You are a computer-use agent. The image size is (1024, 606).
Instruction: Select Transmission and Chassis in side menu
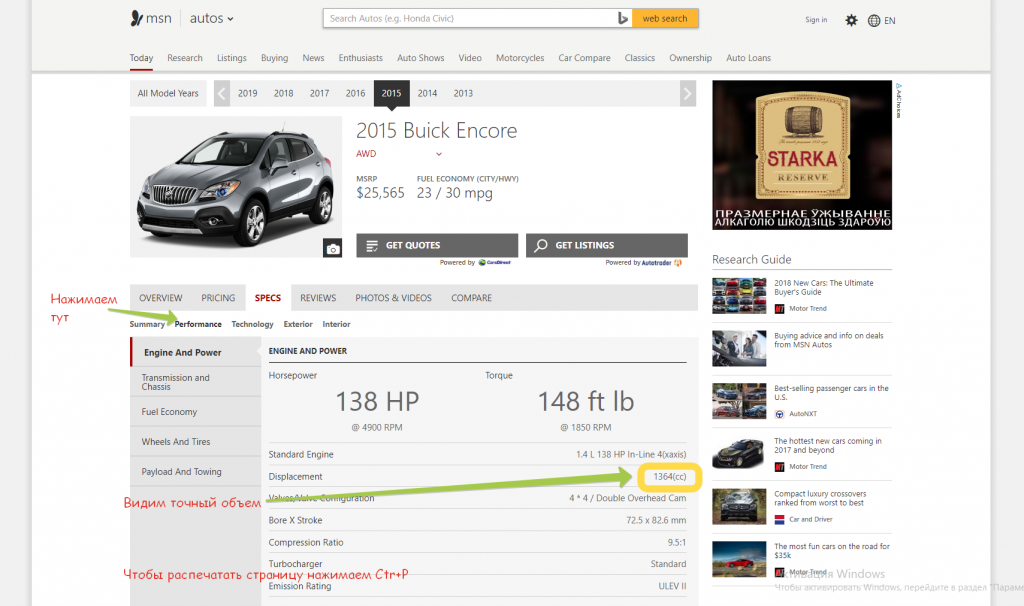coord(195,382)
